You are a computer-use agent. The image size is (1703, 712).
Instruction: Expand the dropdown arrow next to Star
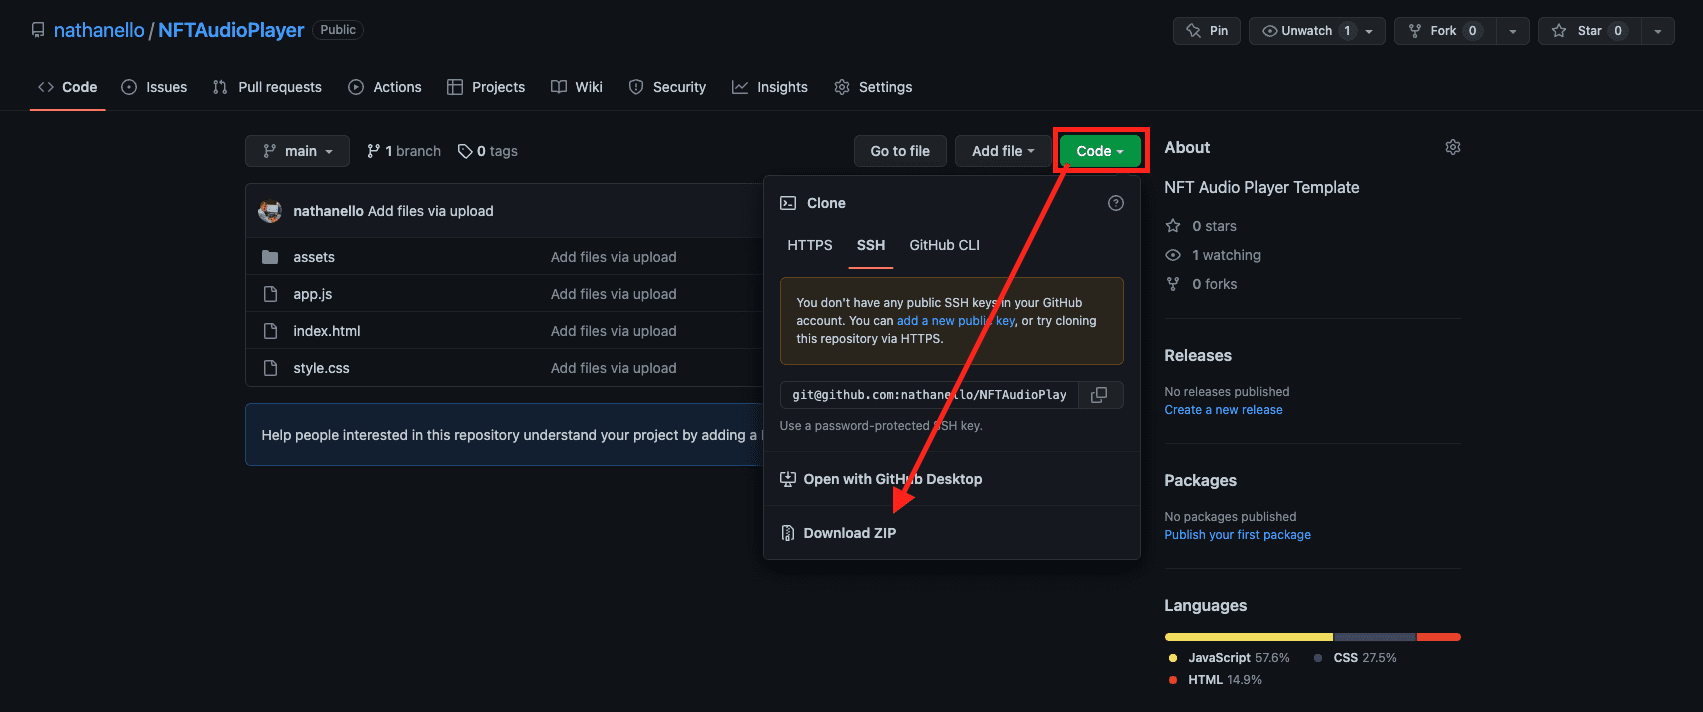tap(1658, 31)
